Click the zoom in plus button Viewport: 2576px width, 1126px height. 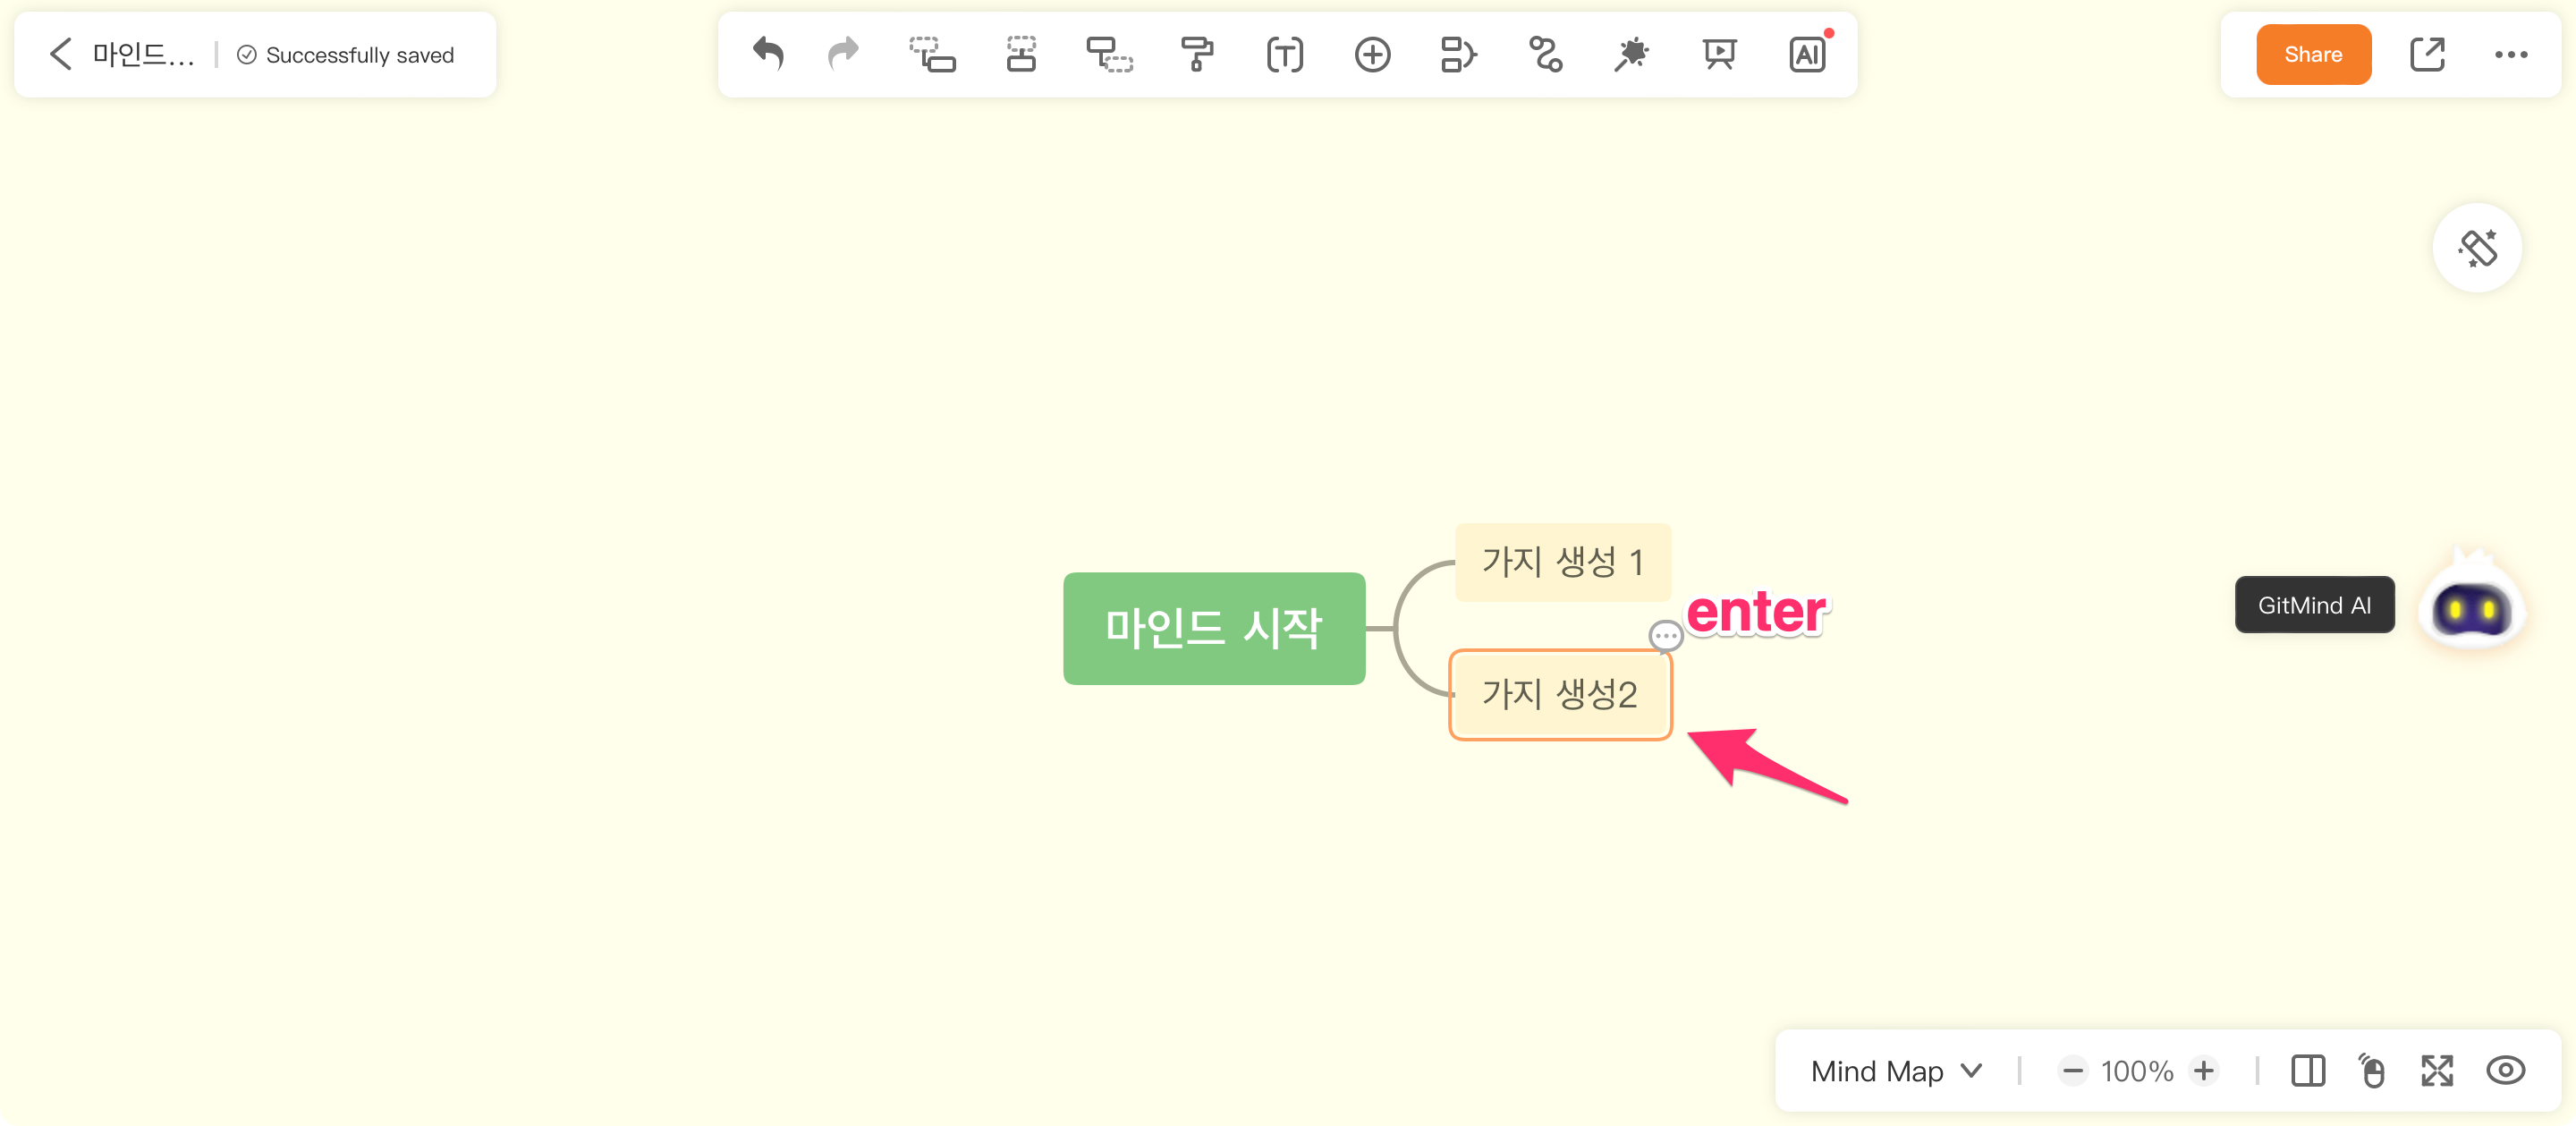[2203, 1070]
